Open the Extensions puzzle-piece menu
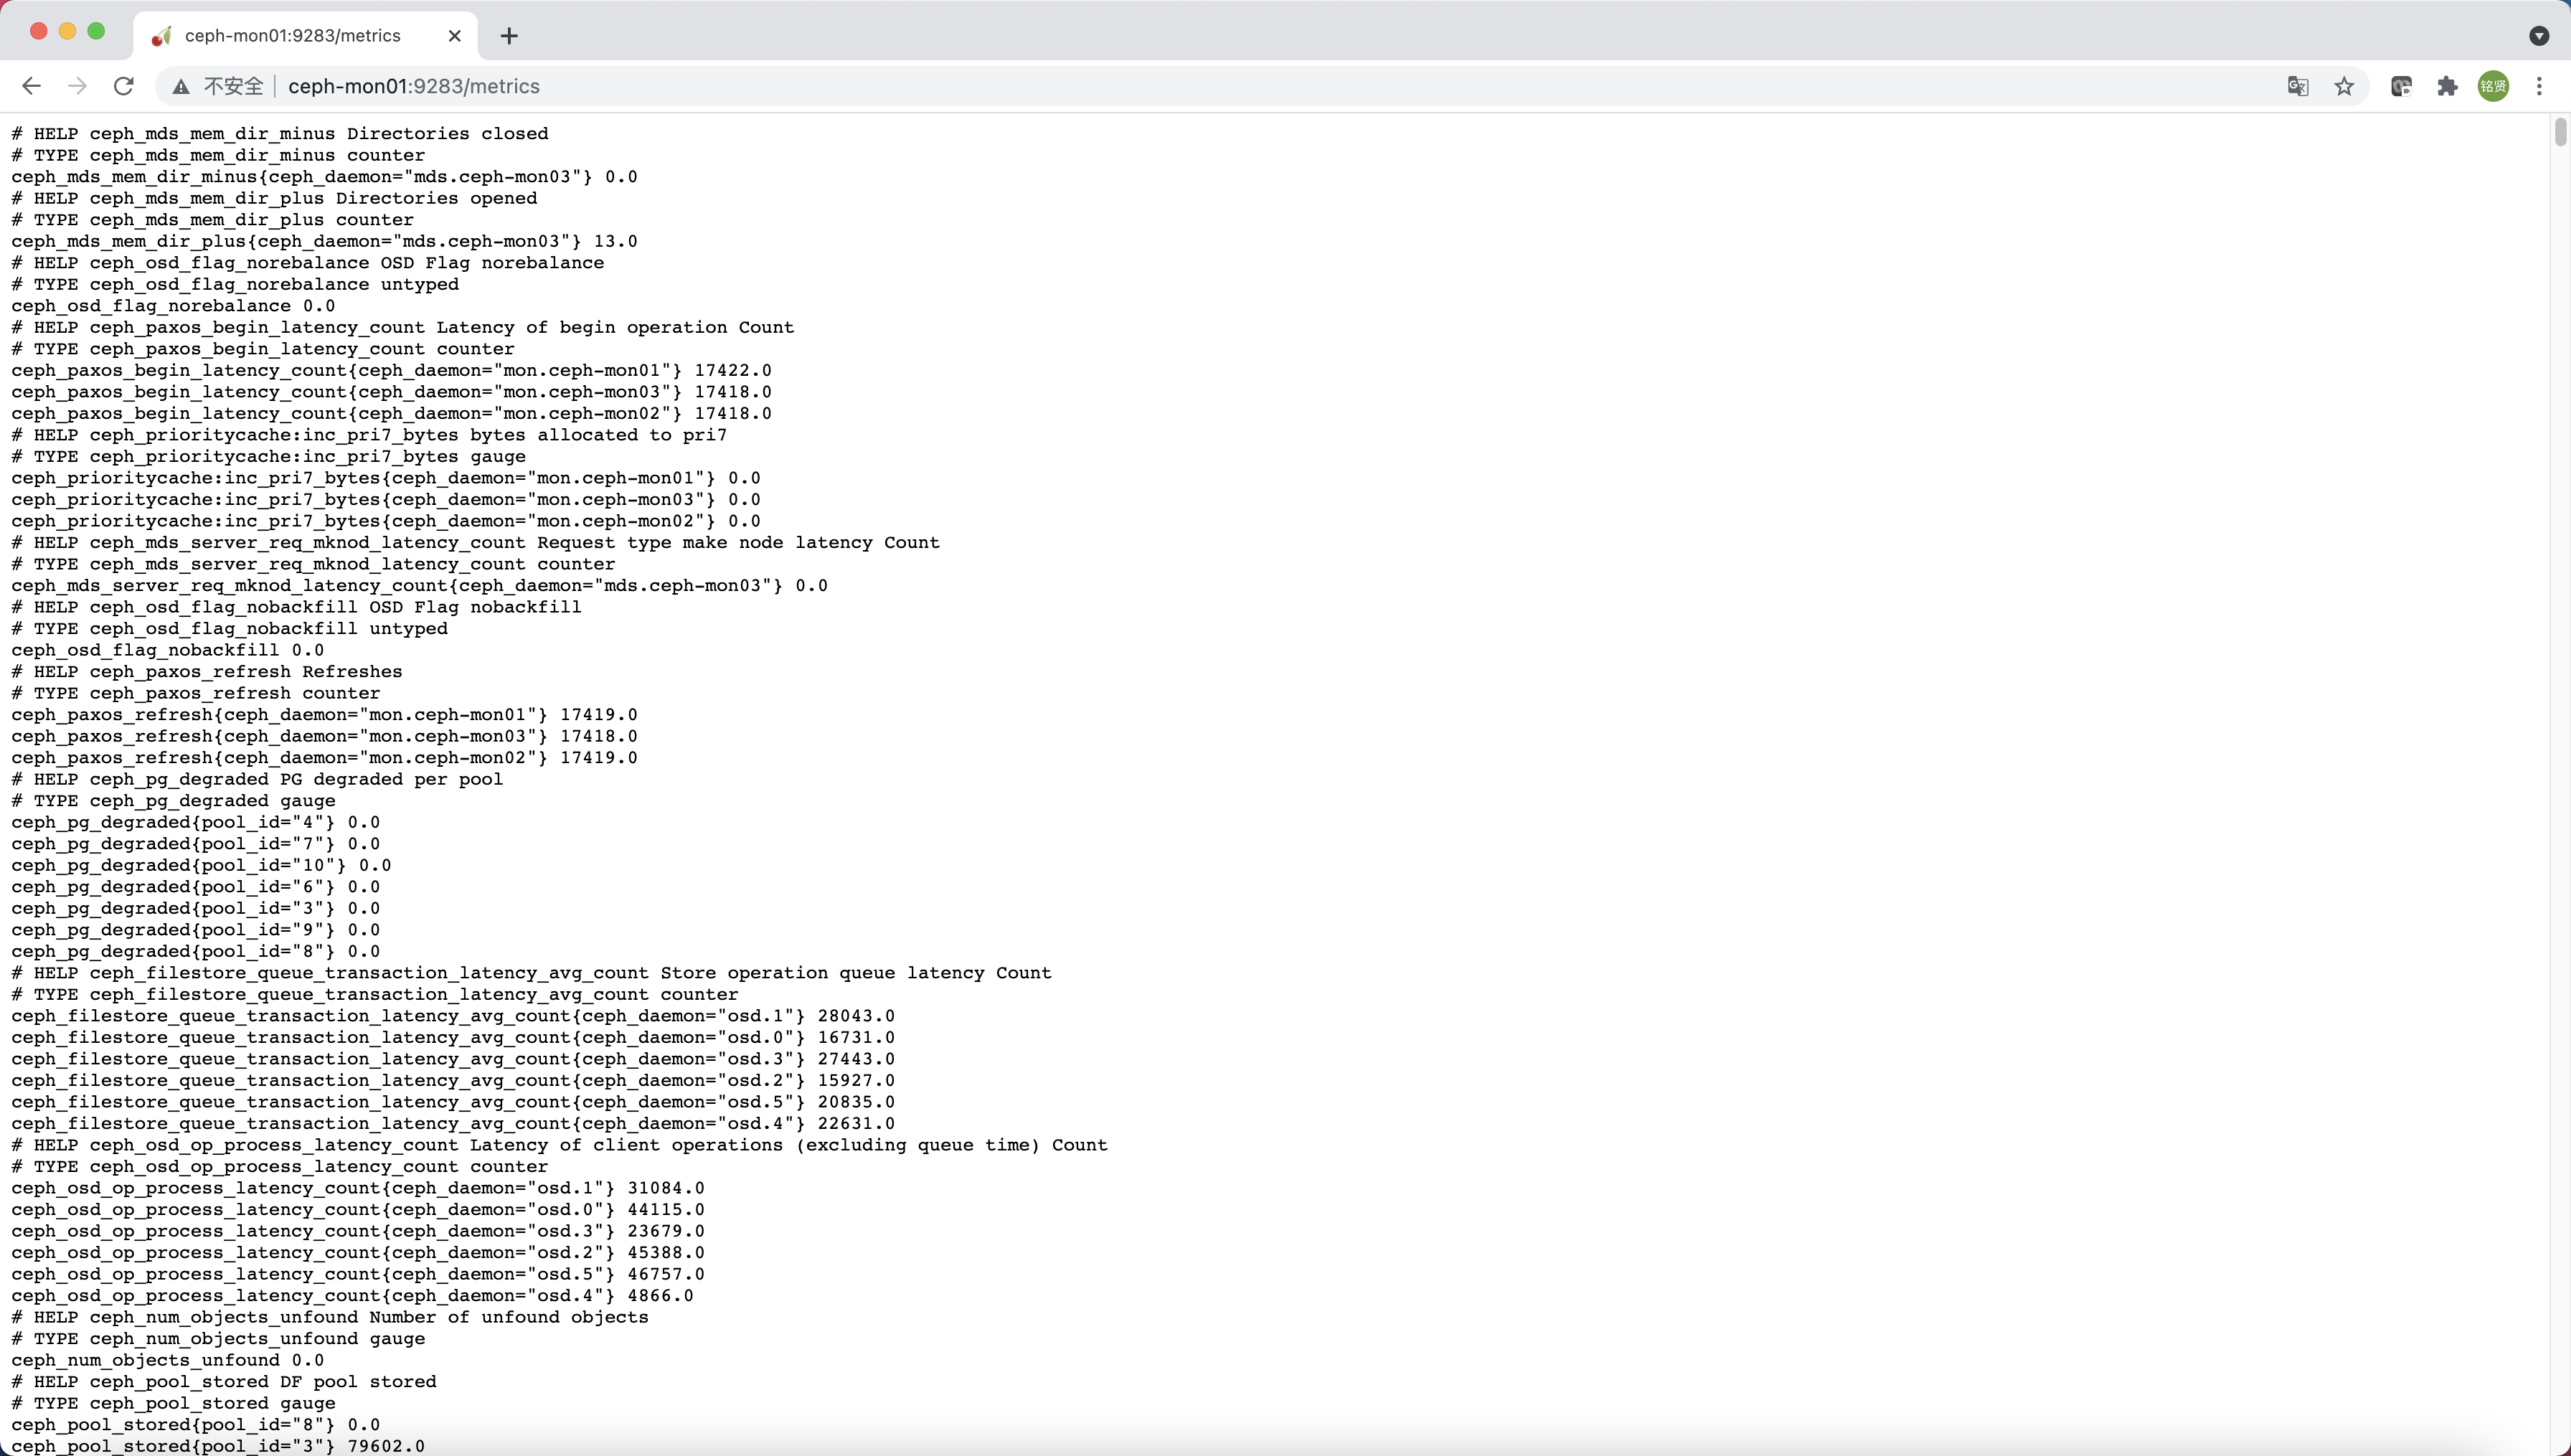The image size is (2571, 1456). (x=2447, y=86)
